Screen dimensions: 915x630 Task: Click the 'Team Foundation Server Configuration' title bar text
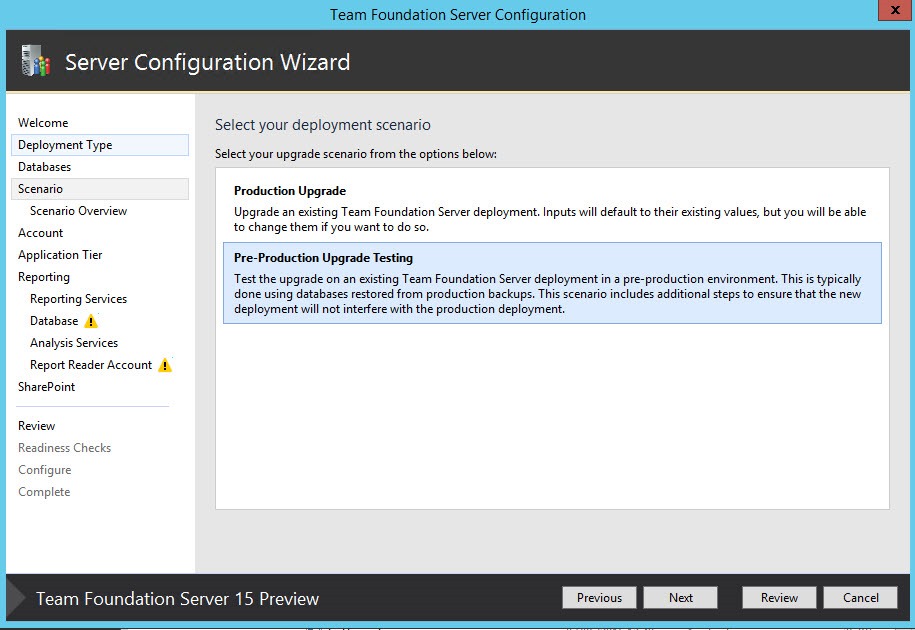[458, 15]
